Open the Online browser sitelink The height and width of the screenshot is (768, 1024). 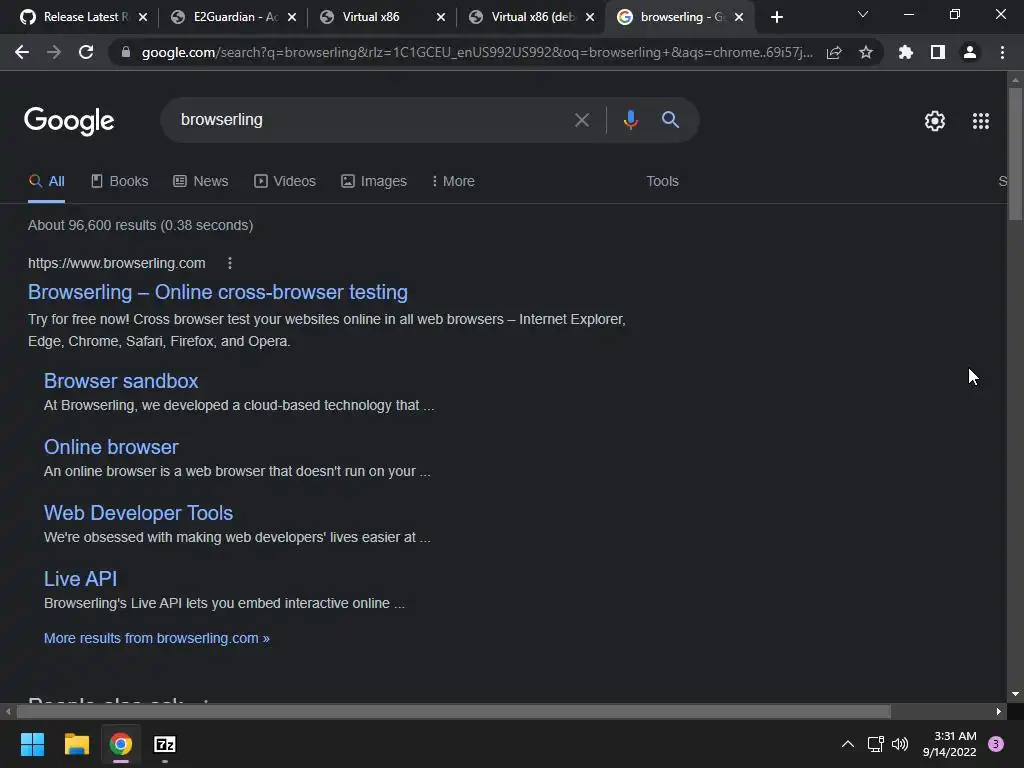[111, 447]
